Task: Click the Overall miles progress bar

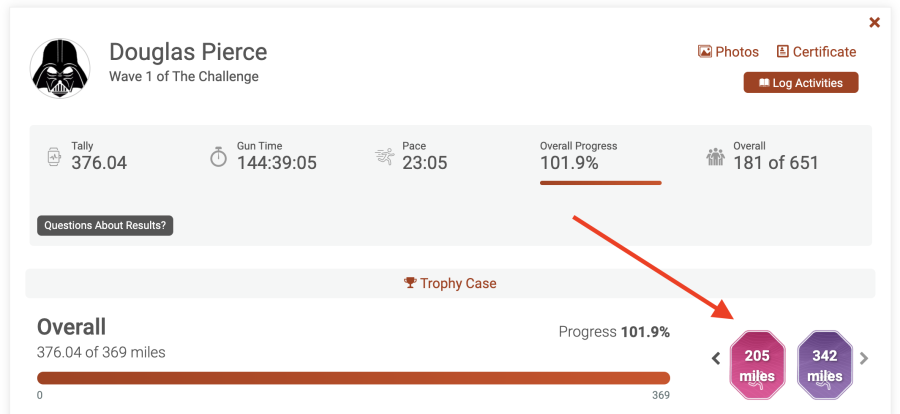Action: click(x=353, y=378)
